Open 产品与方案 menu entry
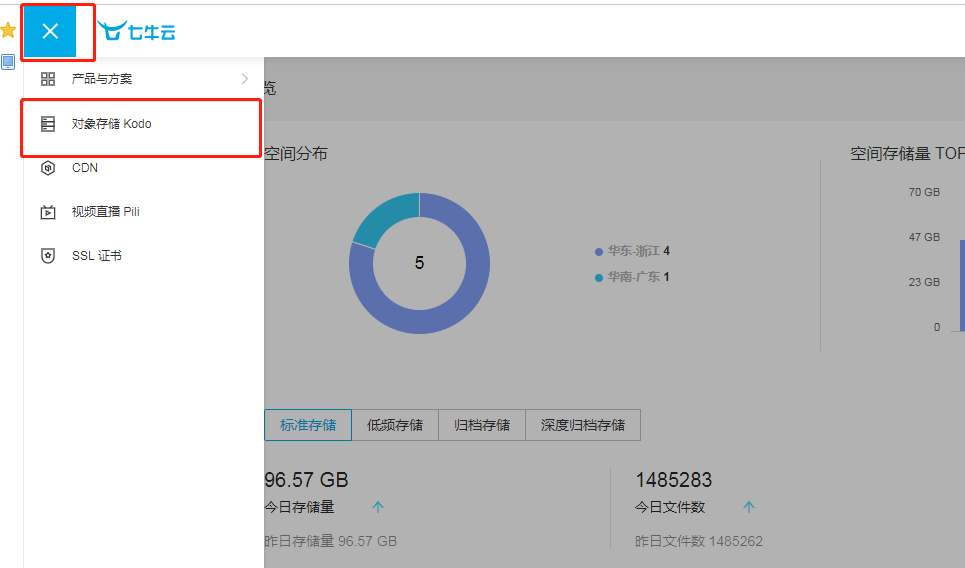The width and height of the screenshot is (965, 568). click(144, 79)
